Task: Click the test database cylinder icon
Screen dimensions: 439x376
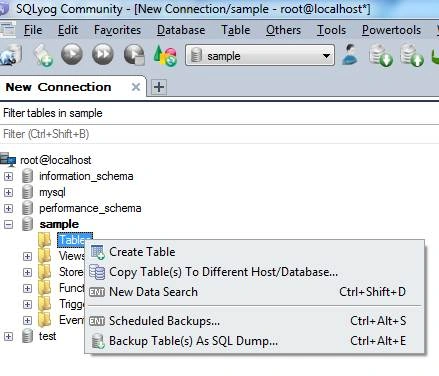Action: coord(27,336)
